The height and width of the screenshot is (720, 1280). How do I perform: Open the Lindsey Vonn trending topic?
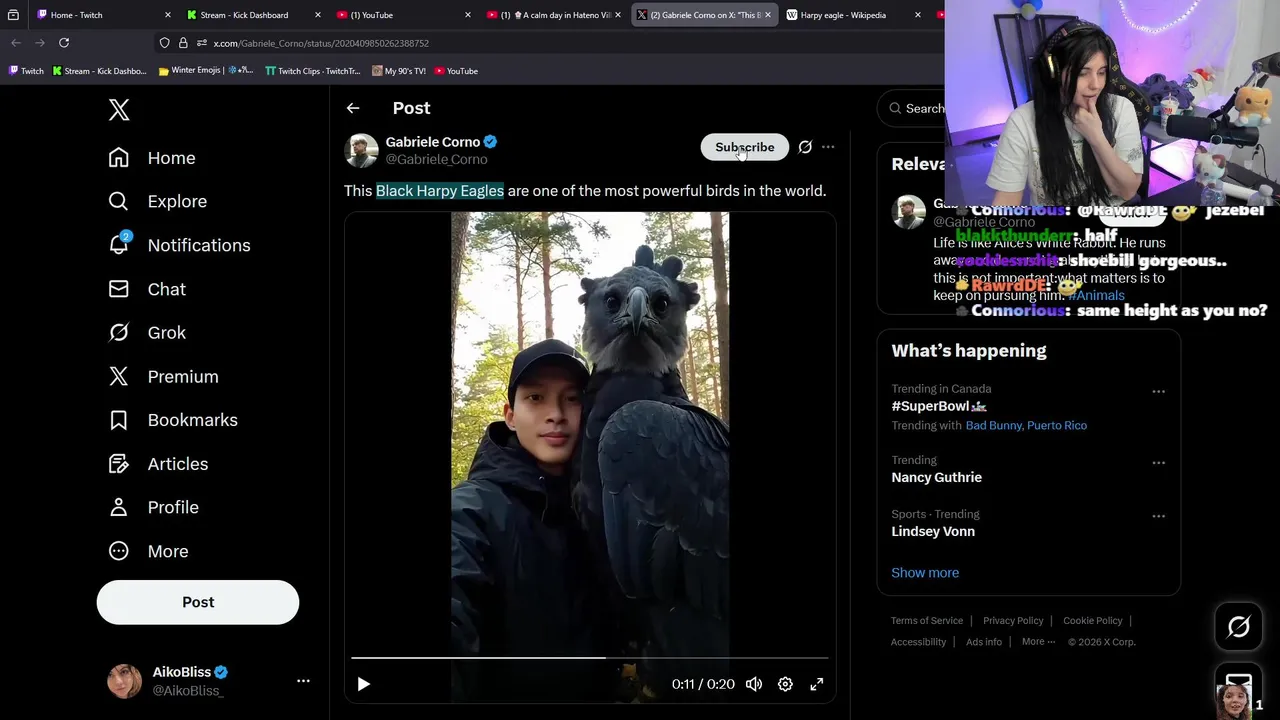[933, 531]
